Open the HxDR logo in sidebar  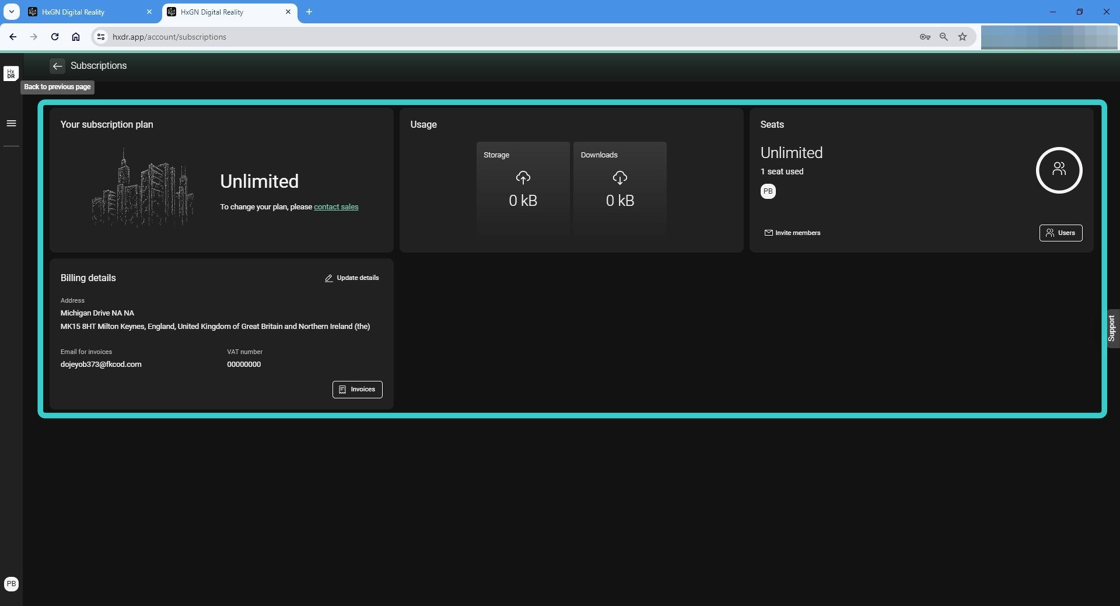[11, 74]
